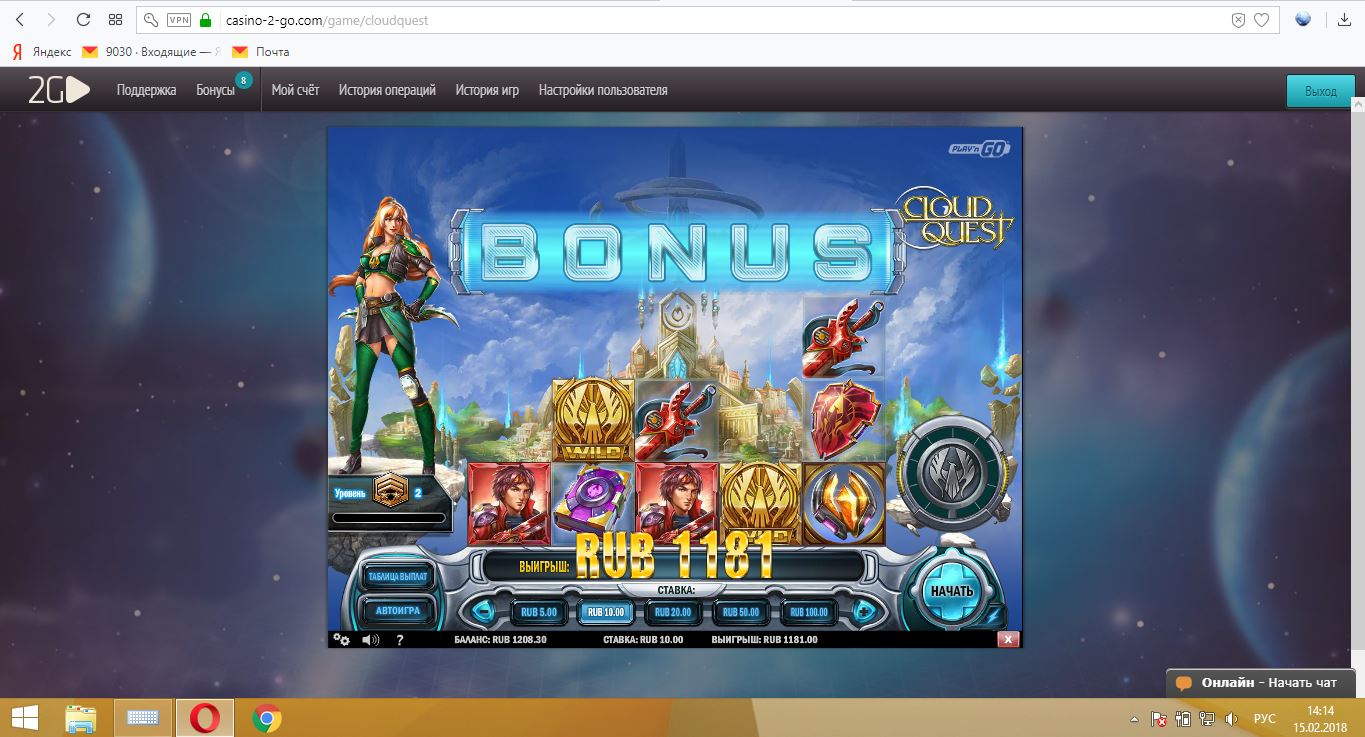
Task: Open the 9030 Входящие mail bookmark
Action: pos(152,52)
